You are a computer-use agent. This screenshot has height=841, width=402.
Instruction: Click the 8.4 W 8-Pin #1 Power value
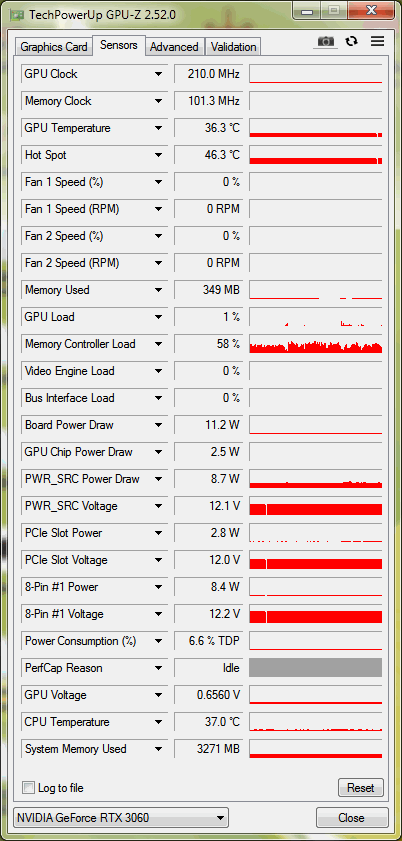(x=209, y=587)
